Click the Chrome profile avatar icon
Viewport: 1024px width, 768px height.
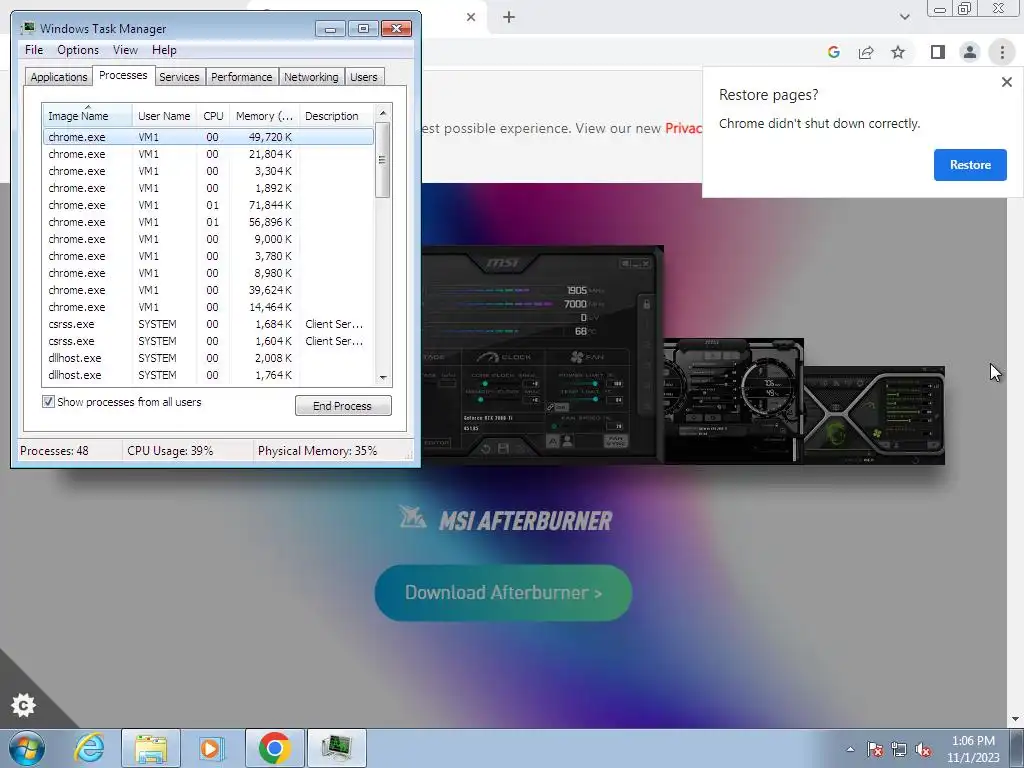[x=970, y=52]
